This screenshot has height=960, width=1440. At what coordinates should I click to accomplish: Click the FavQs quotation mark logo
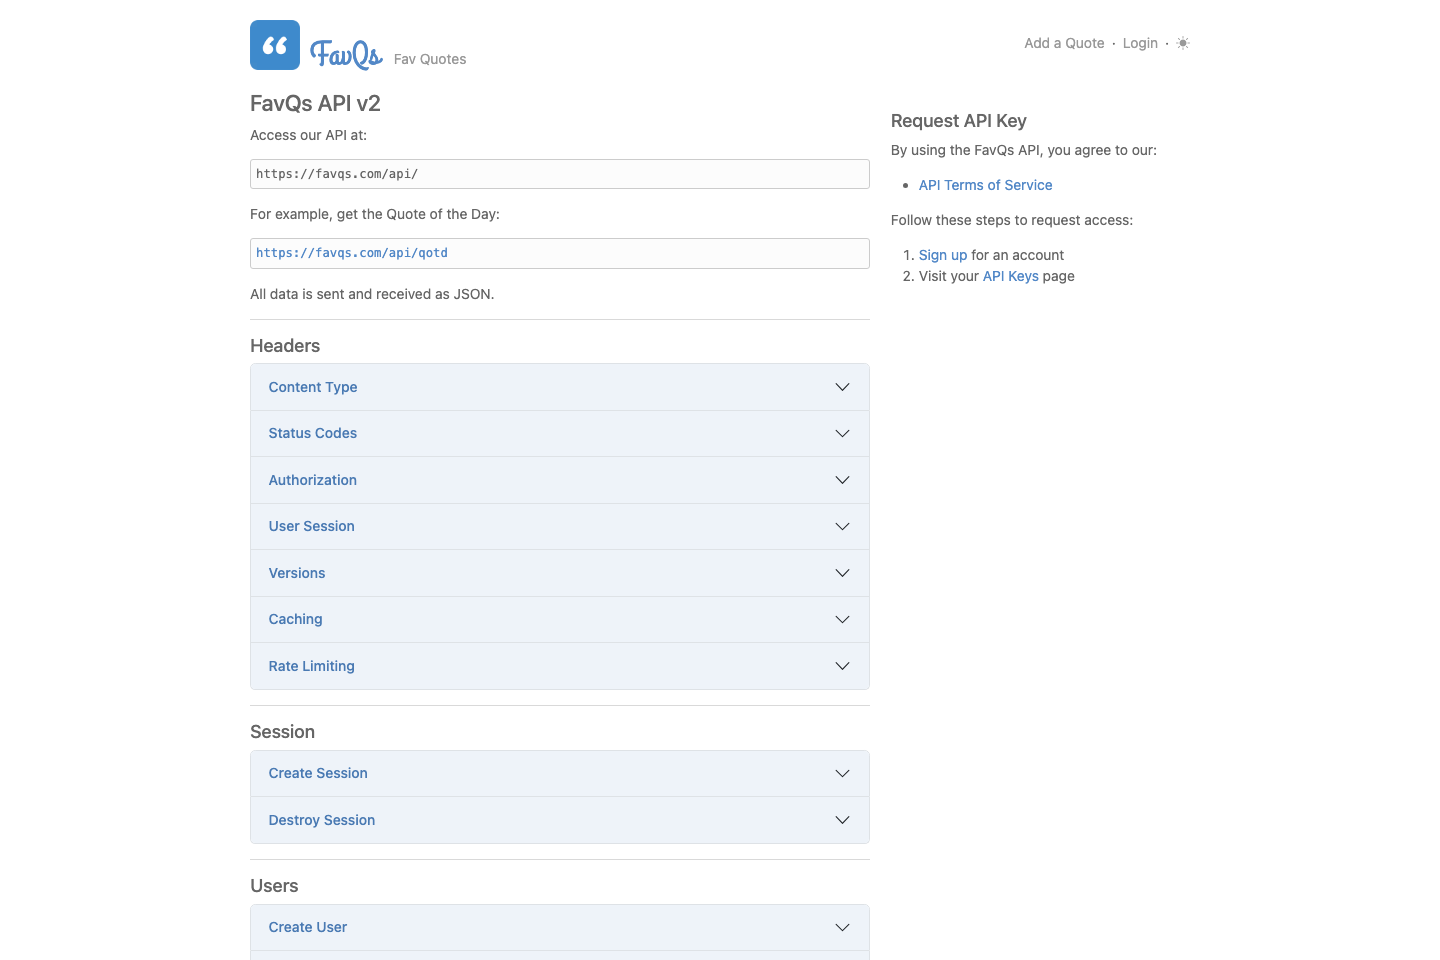pyautogui.click(x=274, y=44)
